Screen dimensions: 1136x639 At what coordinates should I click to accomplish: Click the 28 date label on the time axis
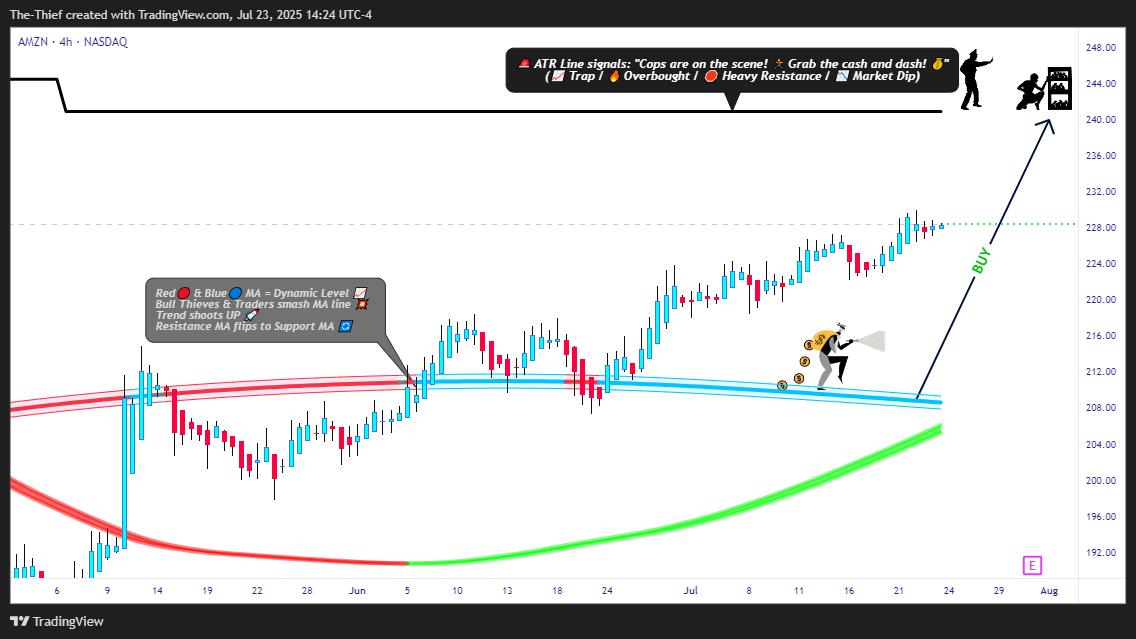point(307,590)
